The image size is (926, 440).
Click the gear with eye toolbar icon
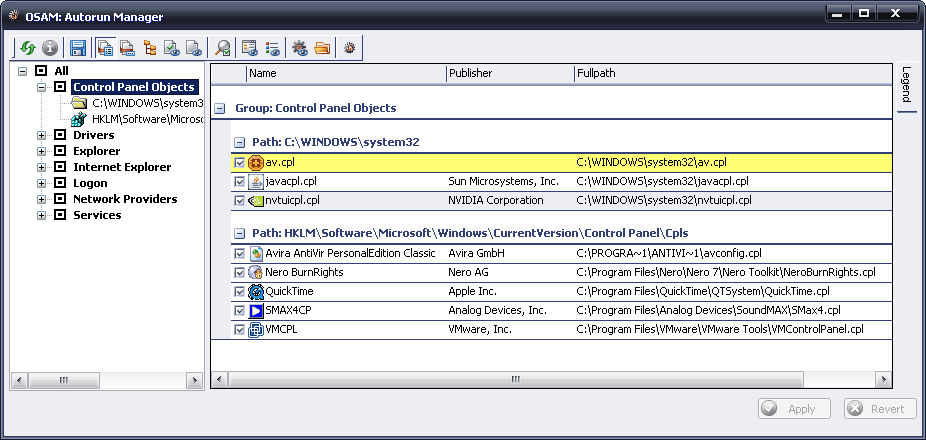tap(300, 47)
